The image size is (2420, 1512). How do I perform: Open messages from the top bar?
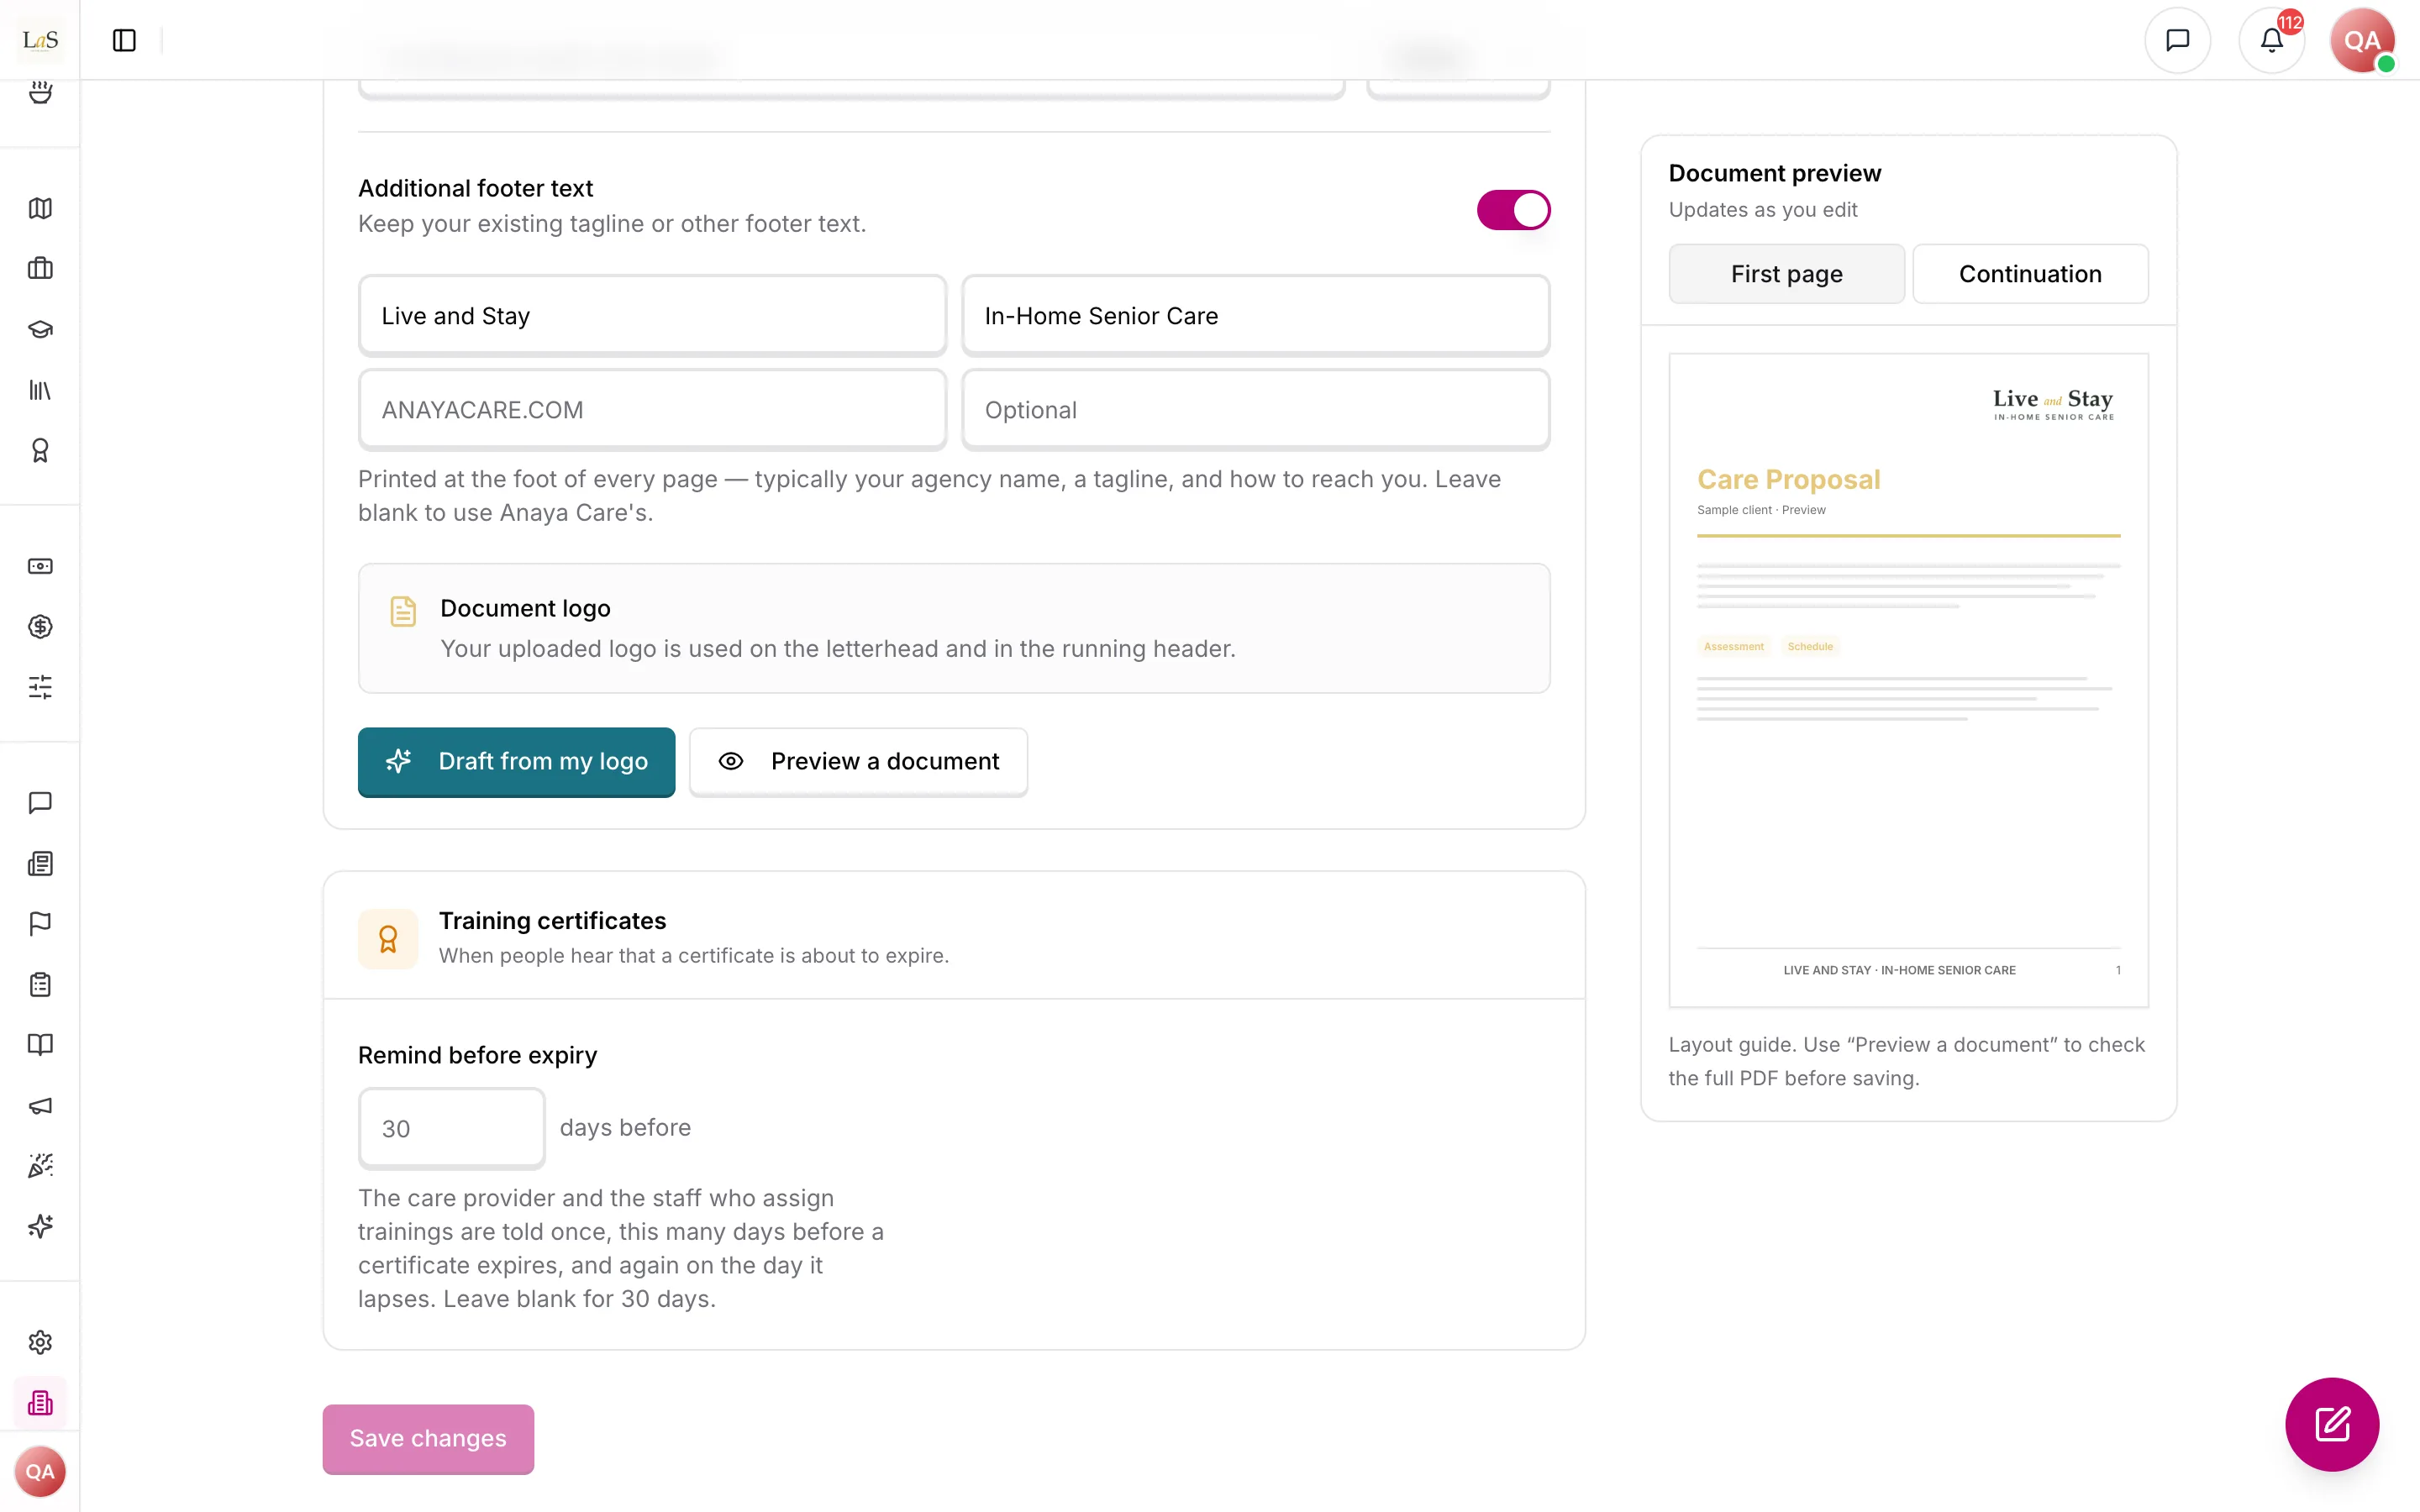point(2177,40)
